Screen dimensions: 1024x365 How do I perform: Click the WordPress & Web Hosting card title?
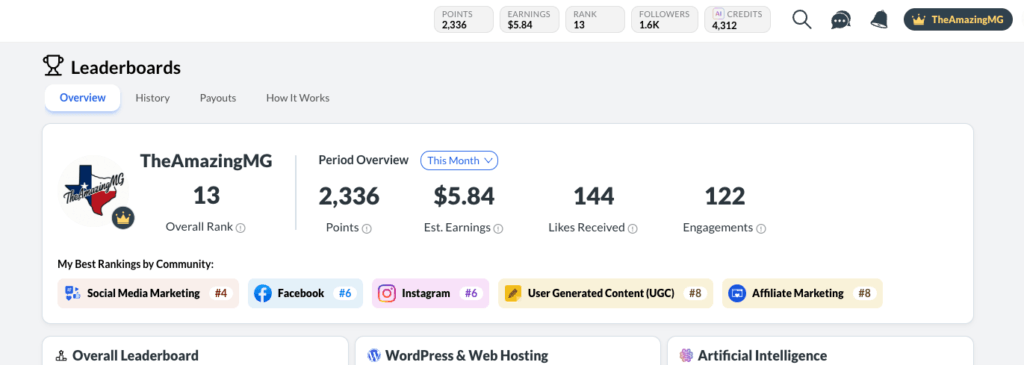466,356
